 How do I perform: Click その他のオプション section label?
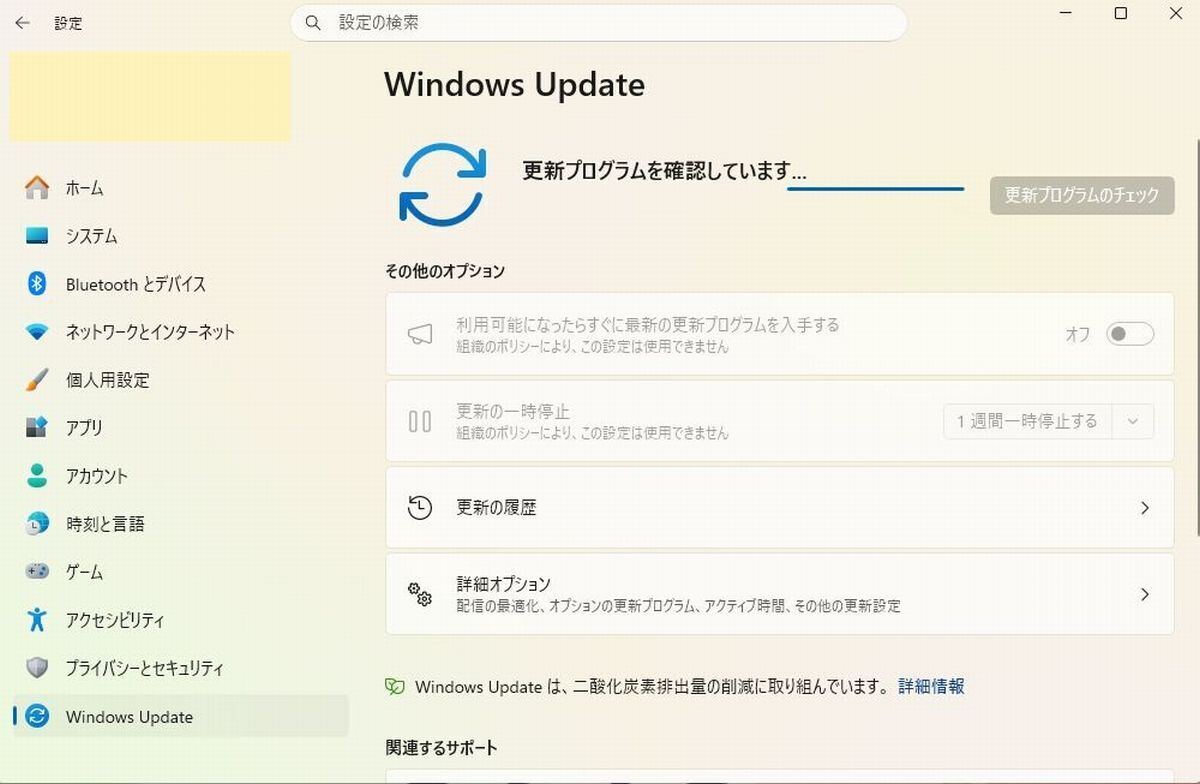click(445, 271)
